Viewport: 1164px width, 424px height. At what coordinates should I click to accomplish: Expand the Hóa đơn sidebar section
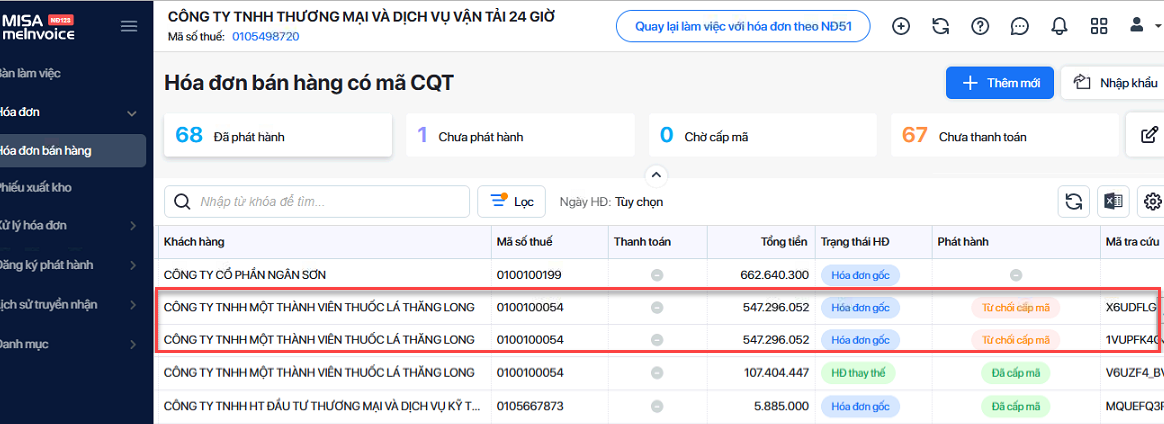[132, 114]
